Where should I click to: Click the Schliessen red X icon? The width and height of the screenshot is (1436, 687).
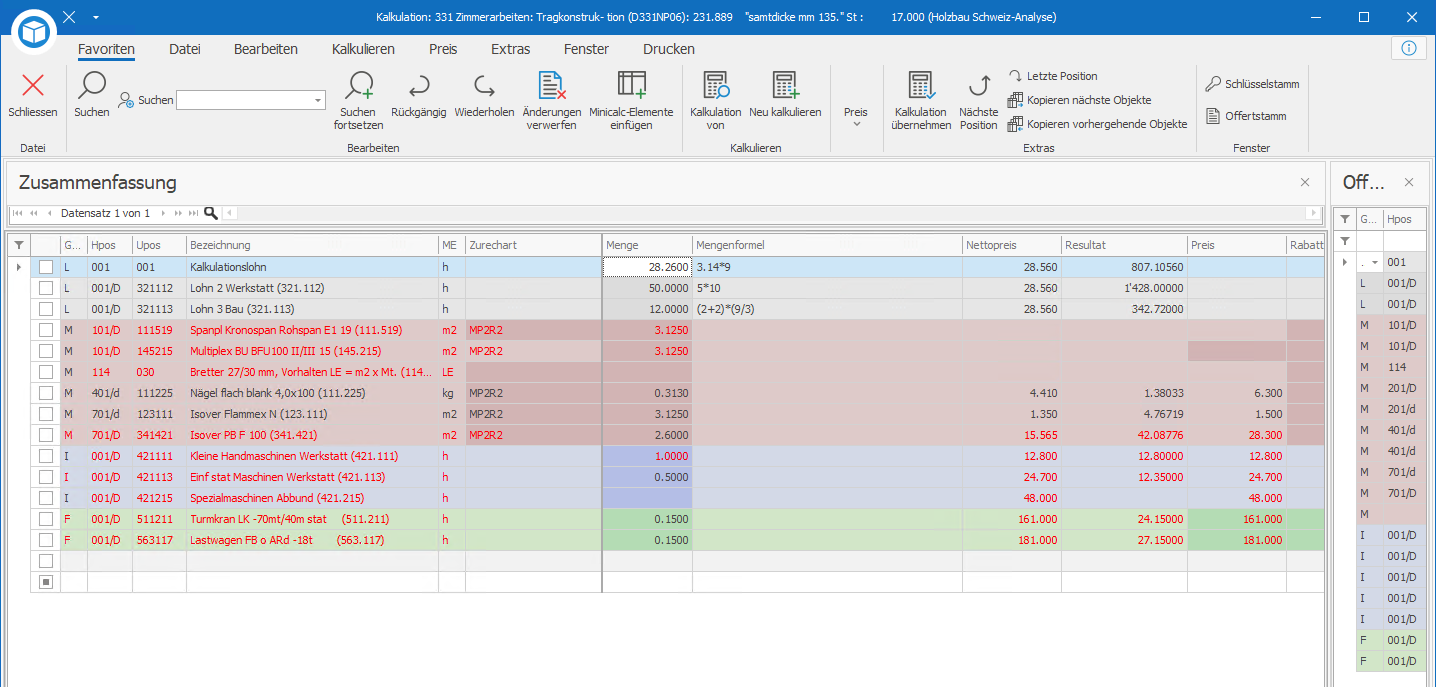tap(33, 86)
